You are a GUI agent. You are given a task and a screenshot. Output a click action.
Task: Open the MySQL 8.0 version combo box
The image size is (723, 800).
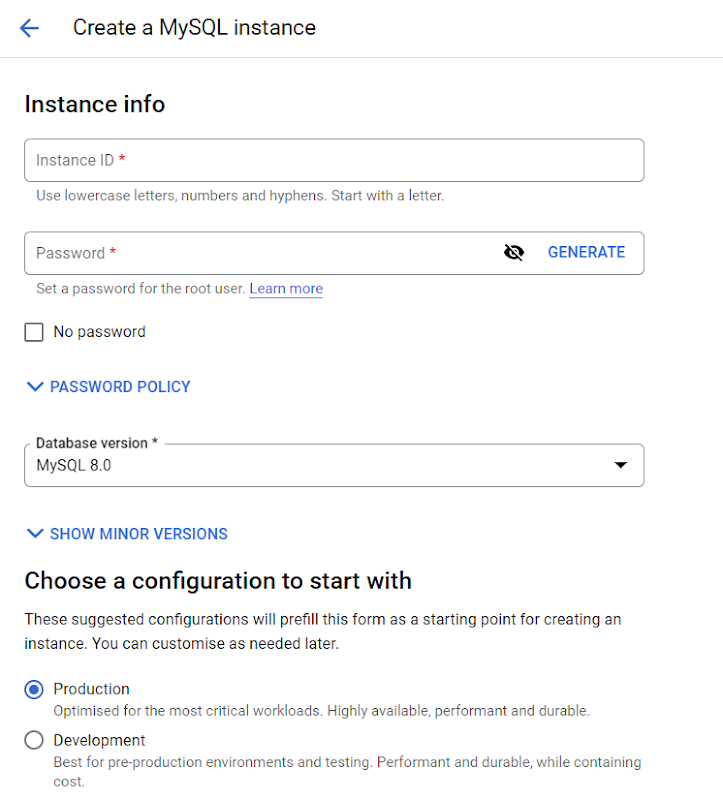pyautogui.click(x=300, y=465)
